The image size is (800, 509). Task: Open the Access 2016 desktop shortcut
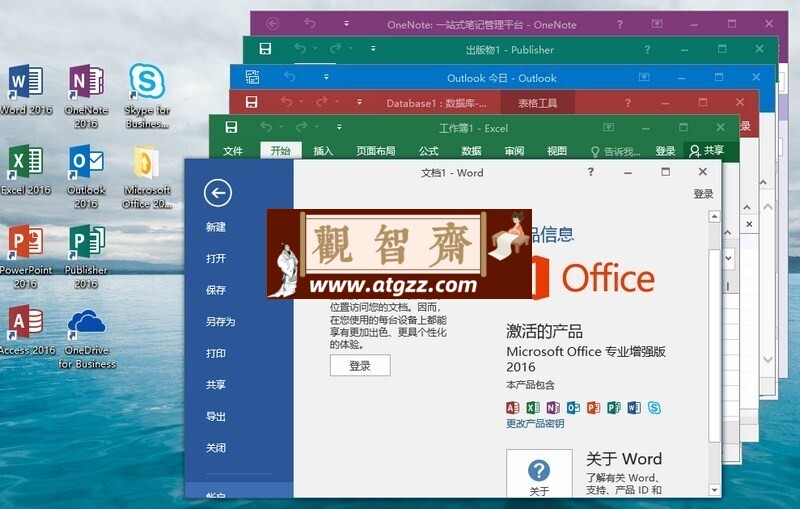(26, 330)
